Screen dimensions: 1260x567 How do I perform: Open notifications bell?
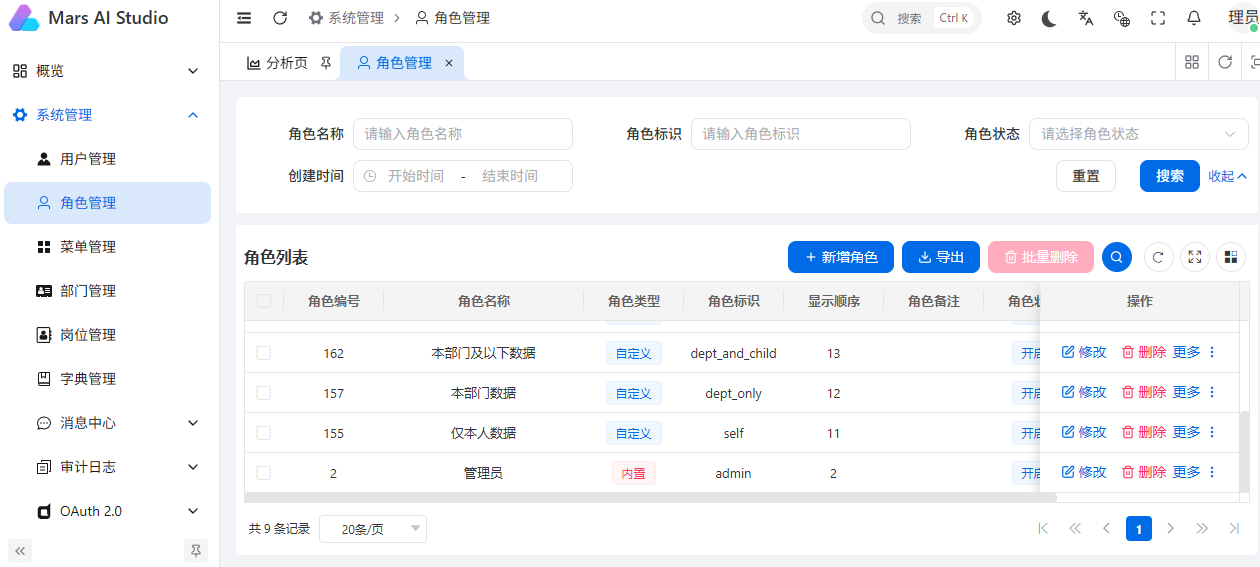click(1194, 18)
